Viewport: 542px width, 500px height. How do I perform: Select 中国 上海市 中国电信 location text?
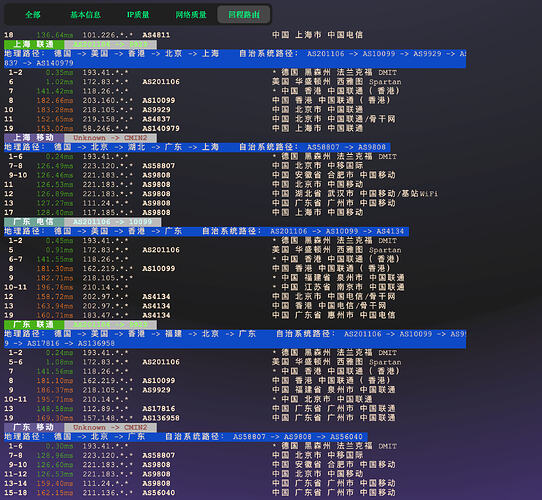[317, 35]
